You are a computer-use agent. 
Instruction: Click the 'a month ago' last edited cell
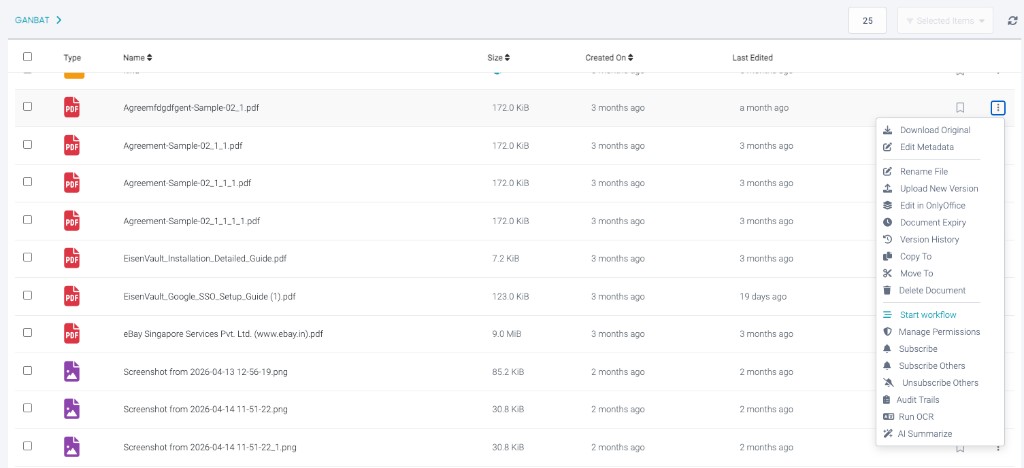(763, 108)
